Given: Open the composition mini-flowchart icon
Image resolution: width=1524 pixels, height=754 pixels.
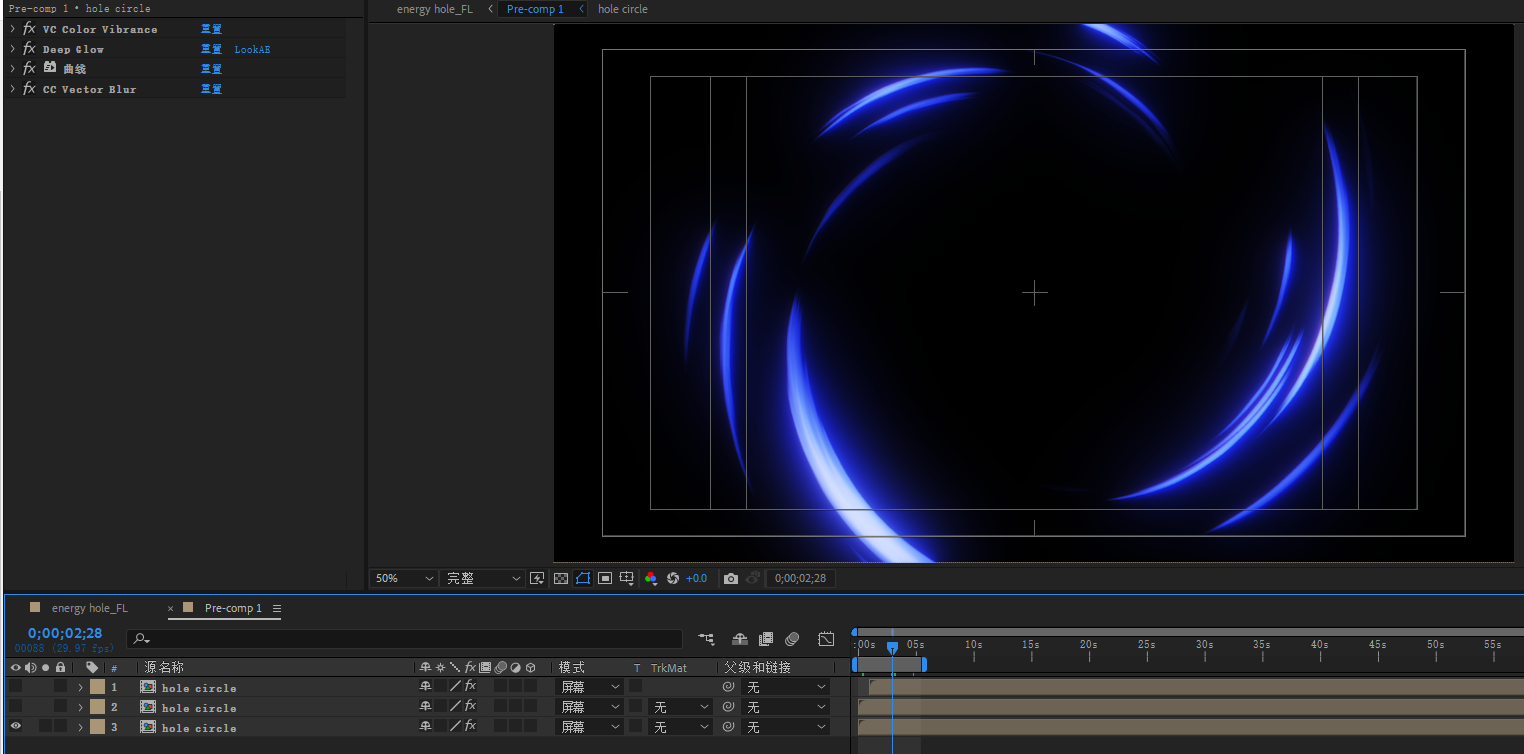Looking at the screenshot, I should click(x=707, y=638).
